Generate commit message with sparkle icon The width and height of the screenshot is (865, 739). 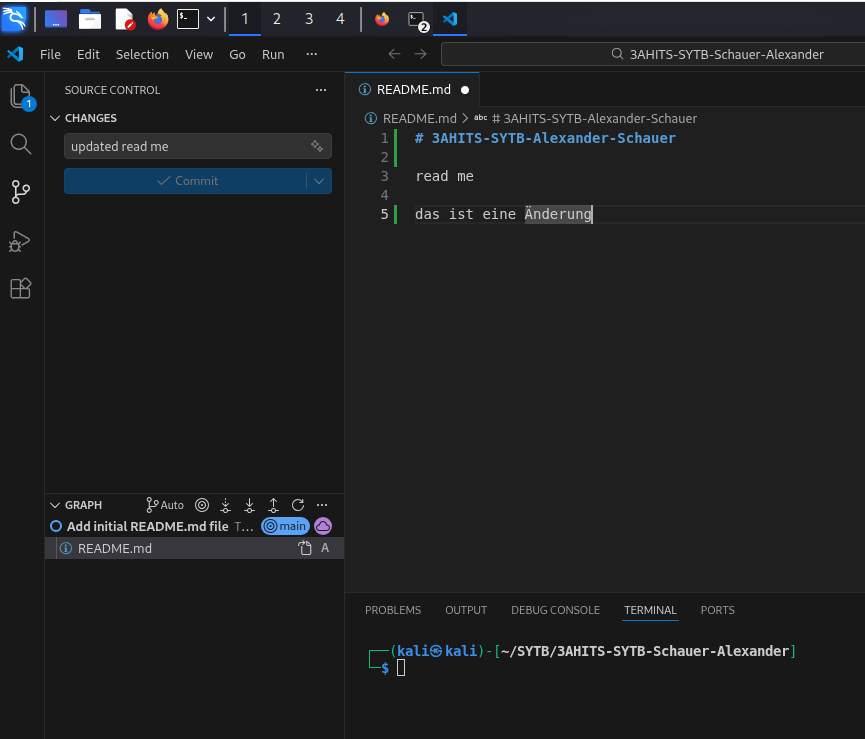pos(317,147)
